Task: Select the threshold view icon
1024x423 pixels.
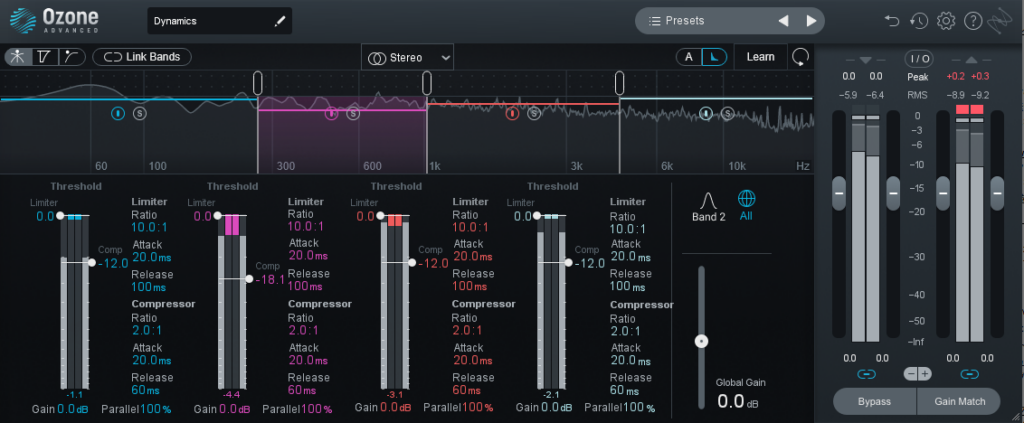Action: (x=44, y=57)
